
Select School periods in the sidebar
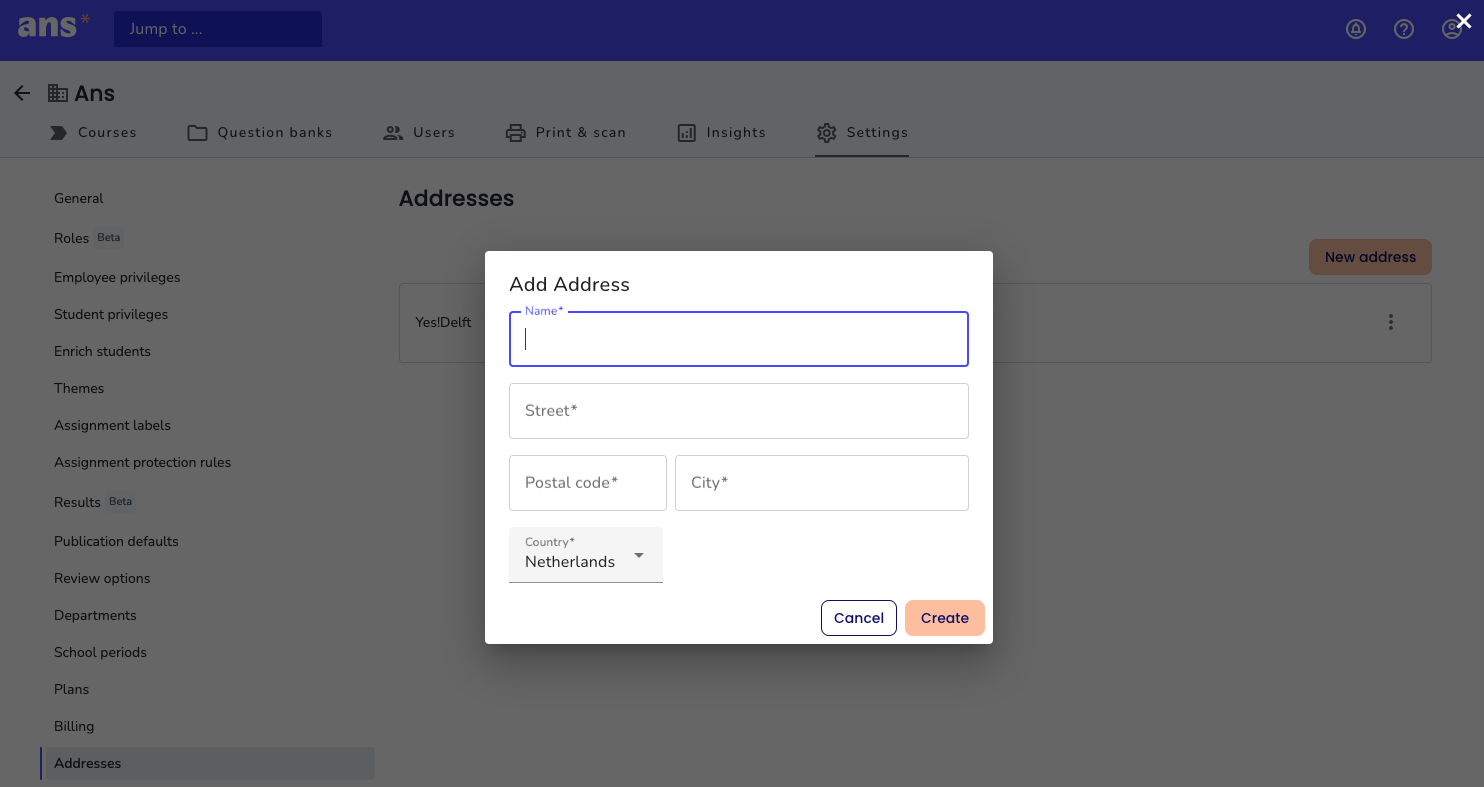tap(100, 652)
